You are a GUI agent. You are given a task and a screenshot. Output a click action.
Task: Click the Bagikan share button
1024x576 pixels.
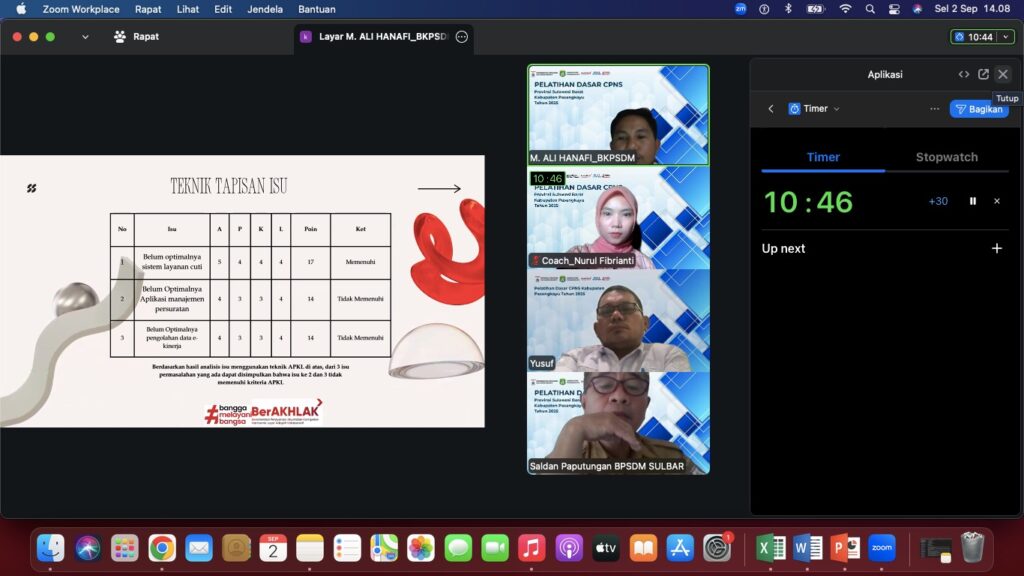(x=978, y=108)
